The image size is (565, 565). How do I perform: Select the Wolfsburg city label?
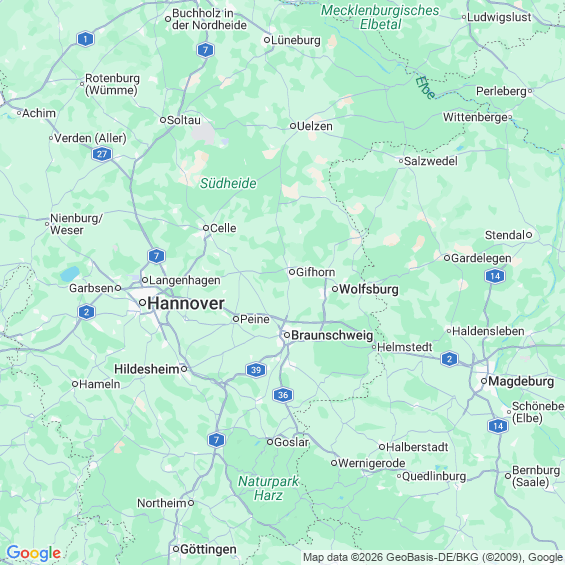coord(369,289)
